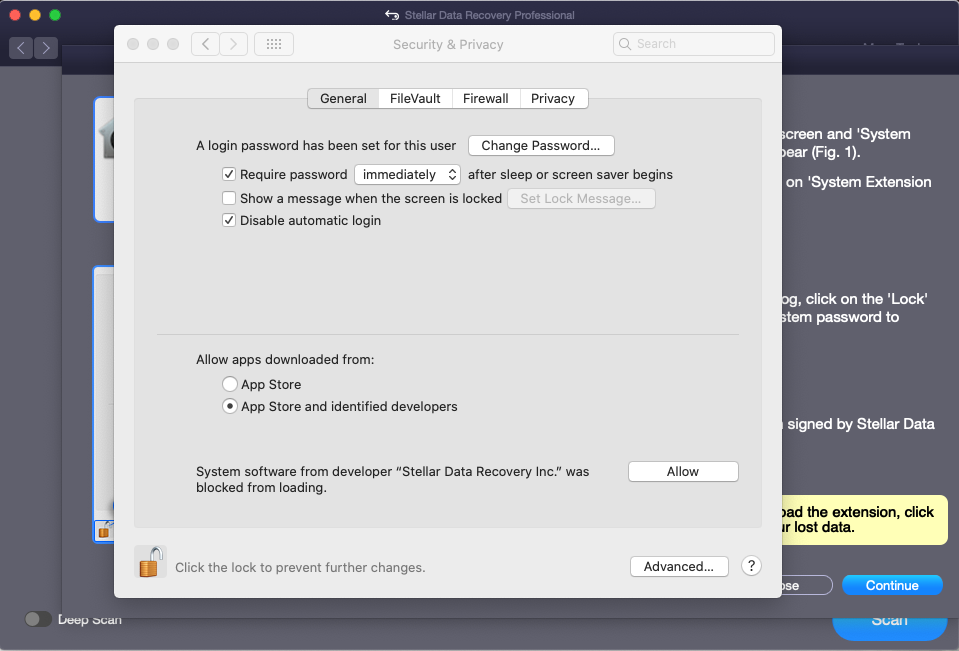Screen dimensions: 959x651
Task: Select App Store and identified developers option
Action: point(230,406)
